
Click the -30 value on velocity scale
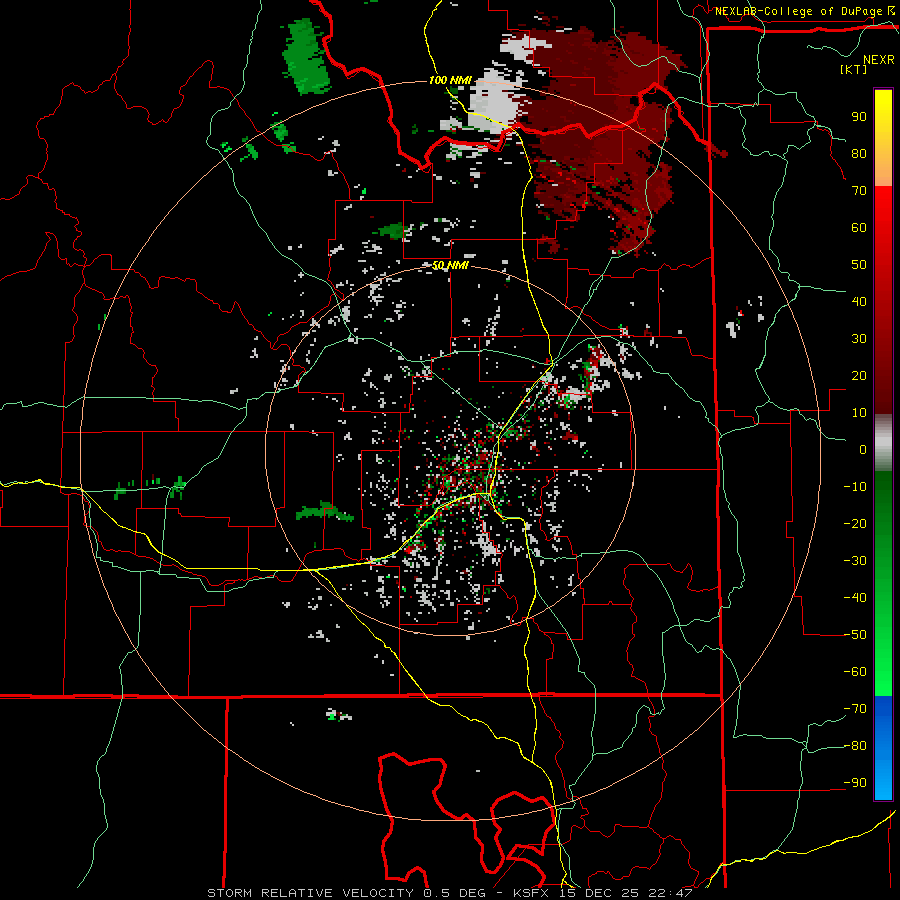pos(855,561)
